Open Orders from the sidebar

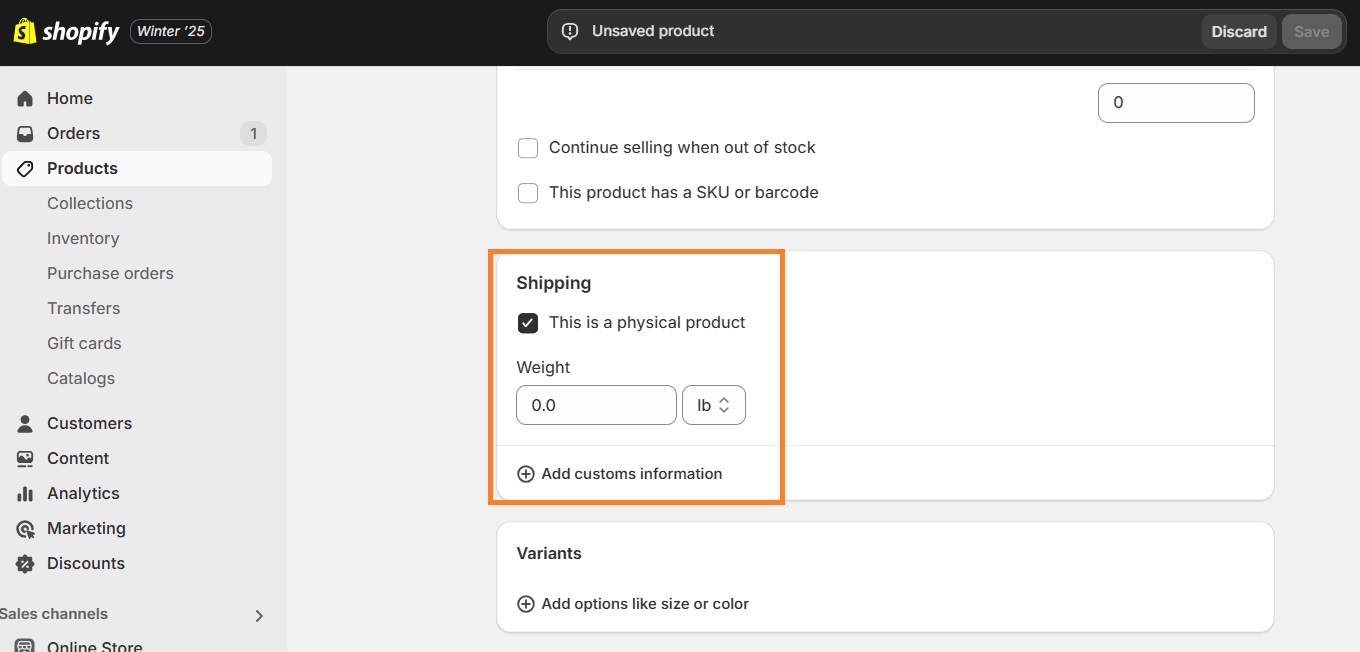[24, 133]
